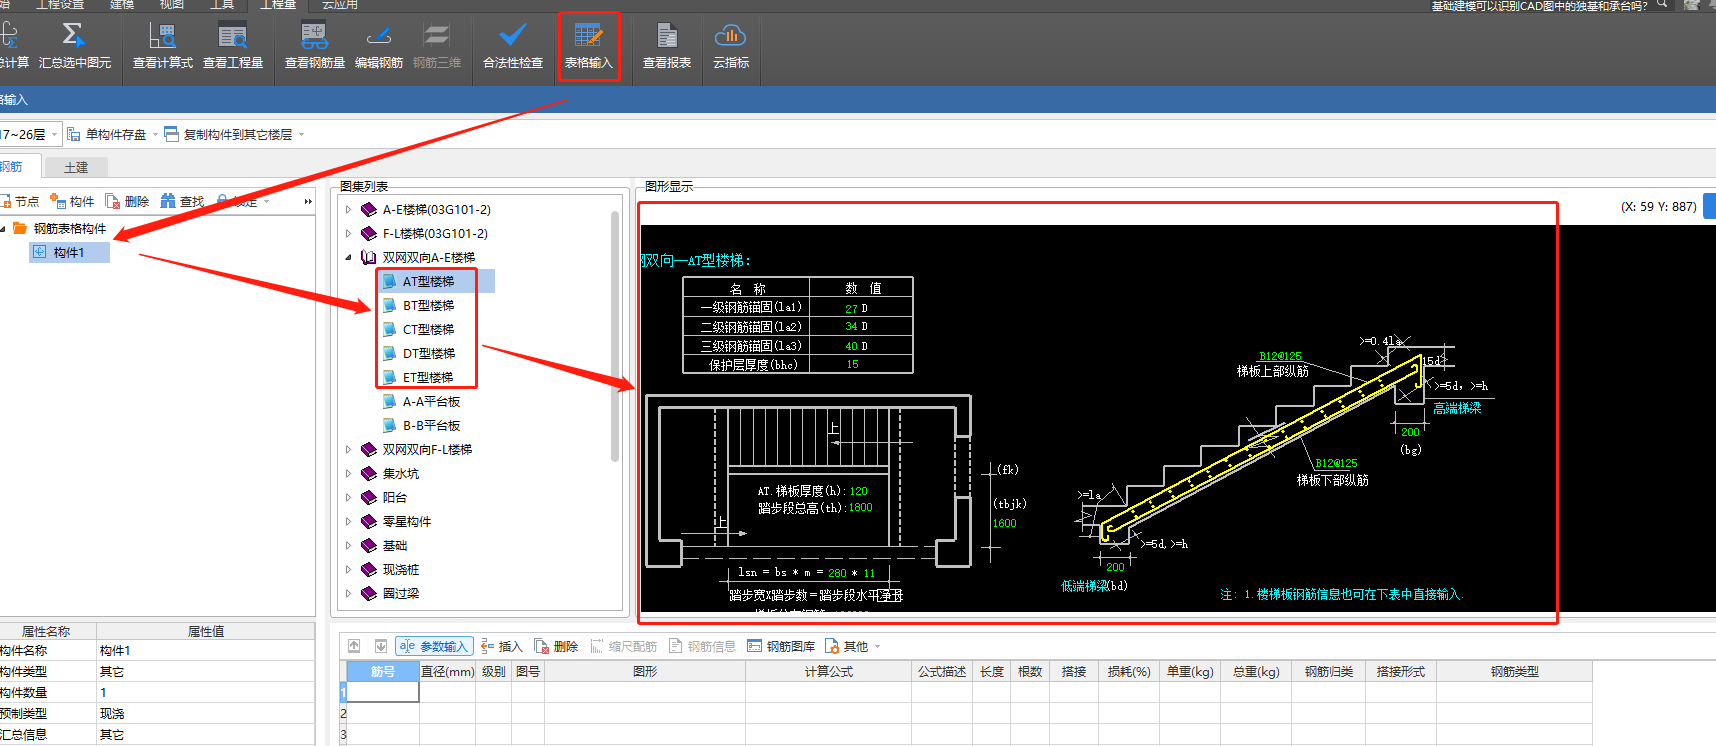Screen dimensions: 1716x746
Task: Show more component toolbar items chevron
Action: [308, 201]
